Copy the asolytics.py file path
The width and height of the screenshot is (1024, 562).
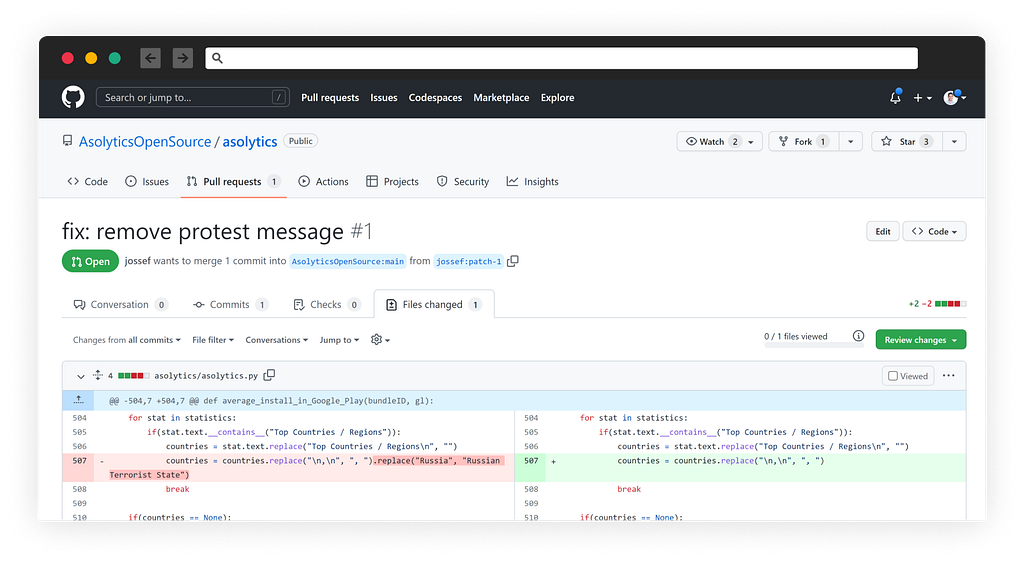pos(269,375)
